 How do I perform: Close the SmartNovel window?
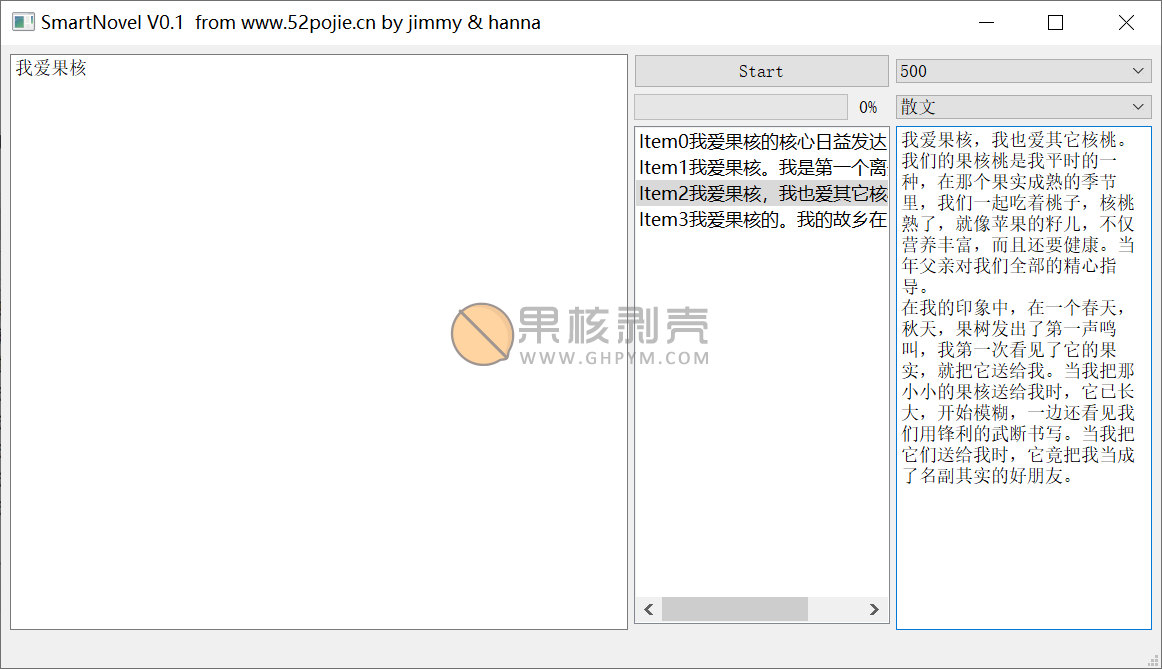1126,23
